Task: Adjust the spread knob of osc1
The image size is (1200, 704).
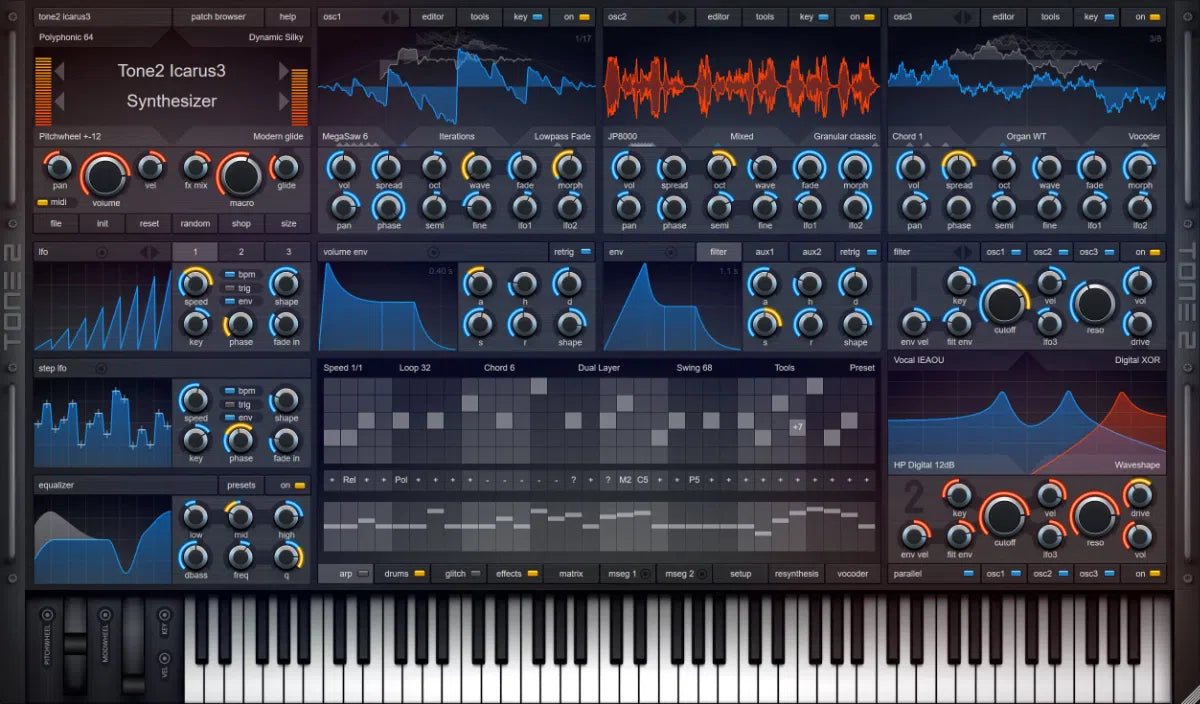Action: point(388,165)
